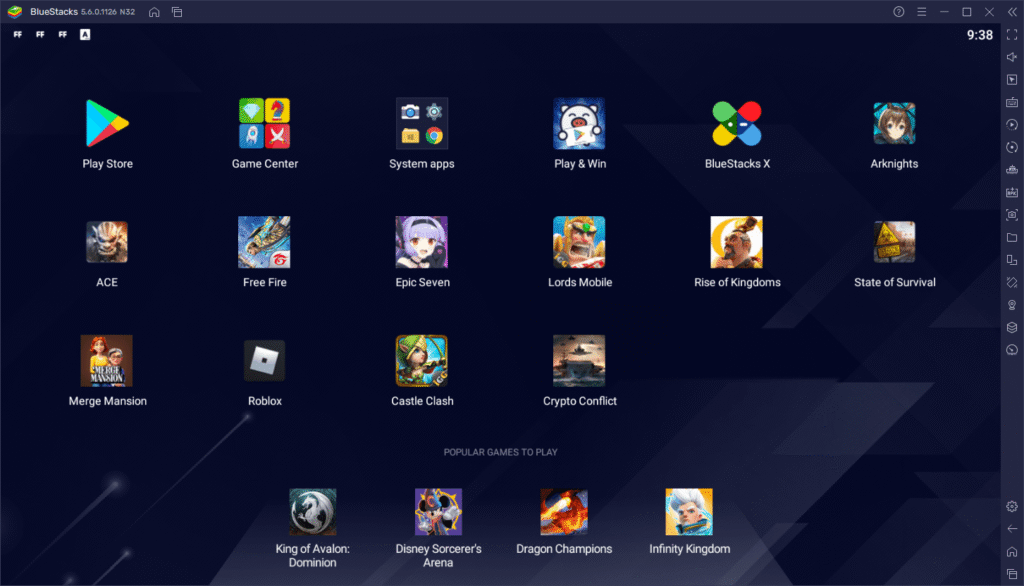Viewport: 1024px width, 586px height.
Task: Click the home icon in the title bar
Action: tap(154, 12)
